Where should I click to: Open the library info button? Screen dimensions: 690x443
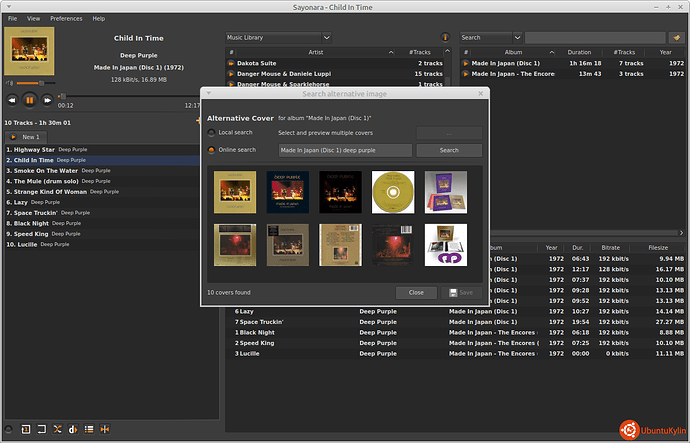445,37
